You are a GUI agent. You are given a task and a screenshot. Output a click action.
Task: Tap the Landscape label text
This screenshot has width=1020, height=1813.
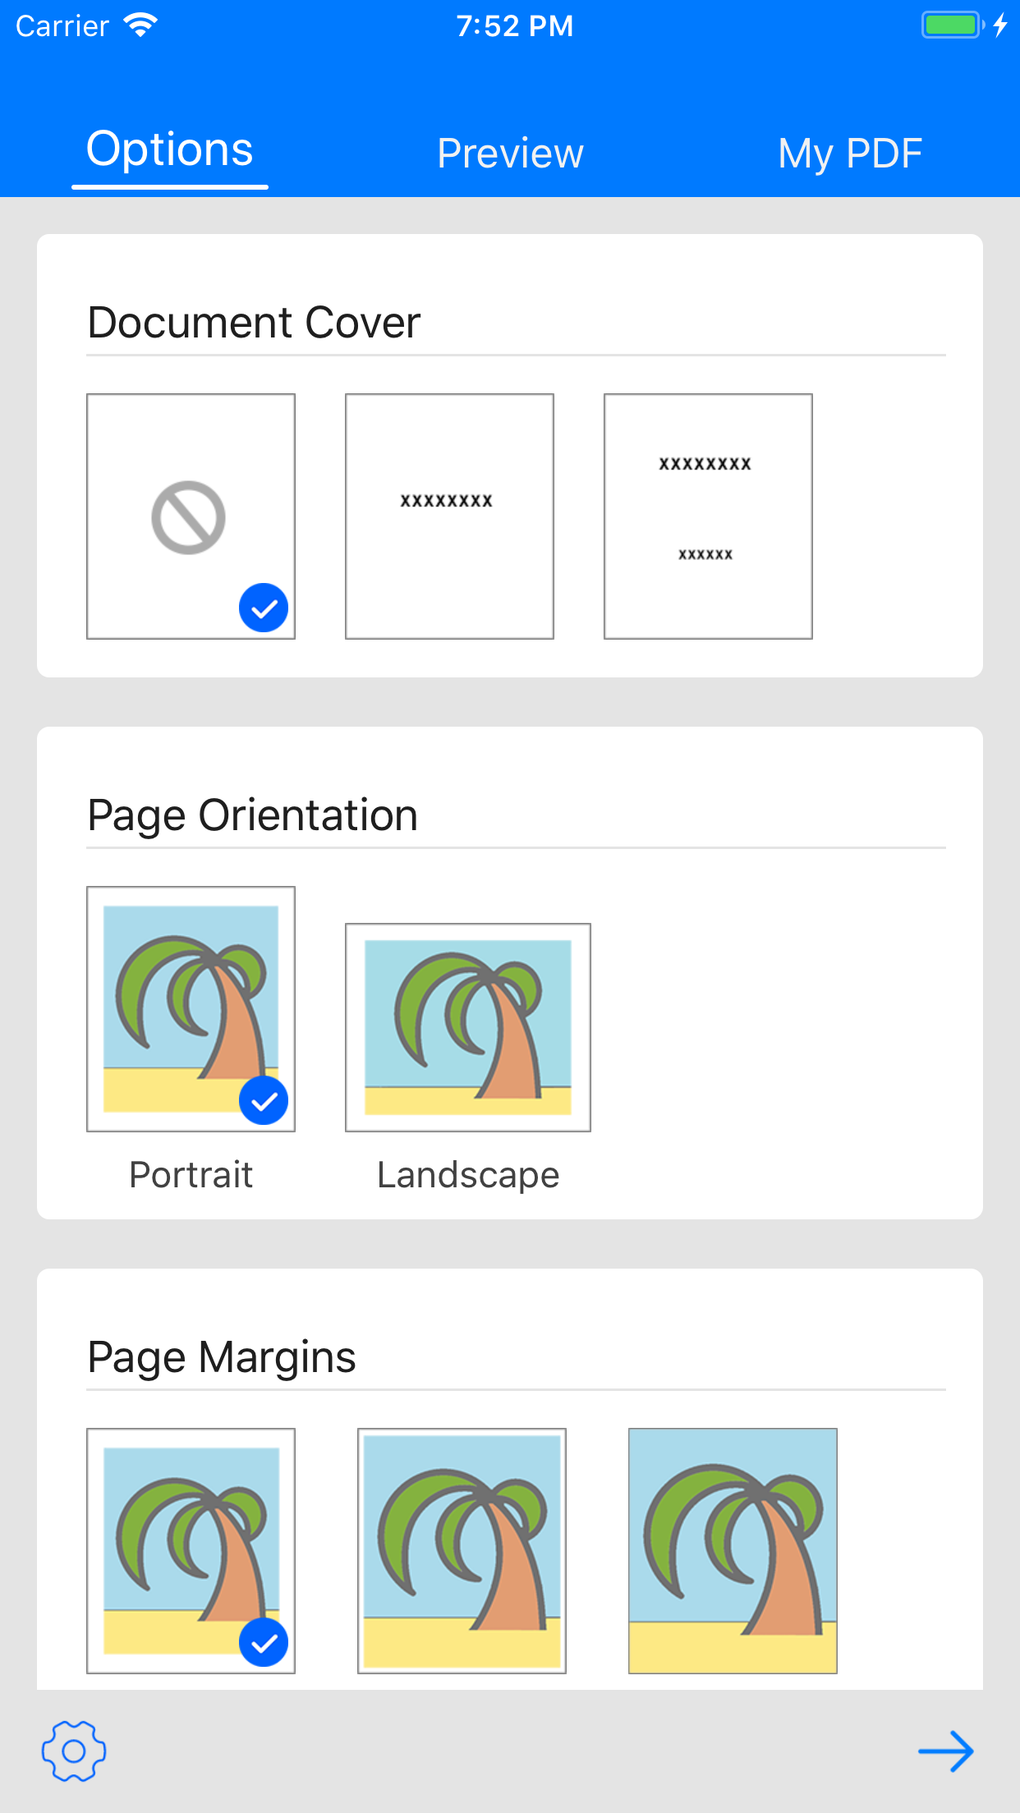point(467,1175)
